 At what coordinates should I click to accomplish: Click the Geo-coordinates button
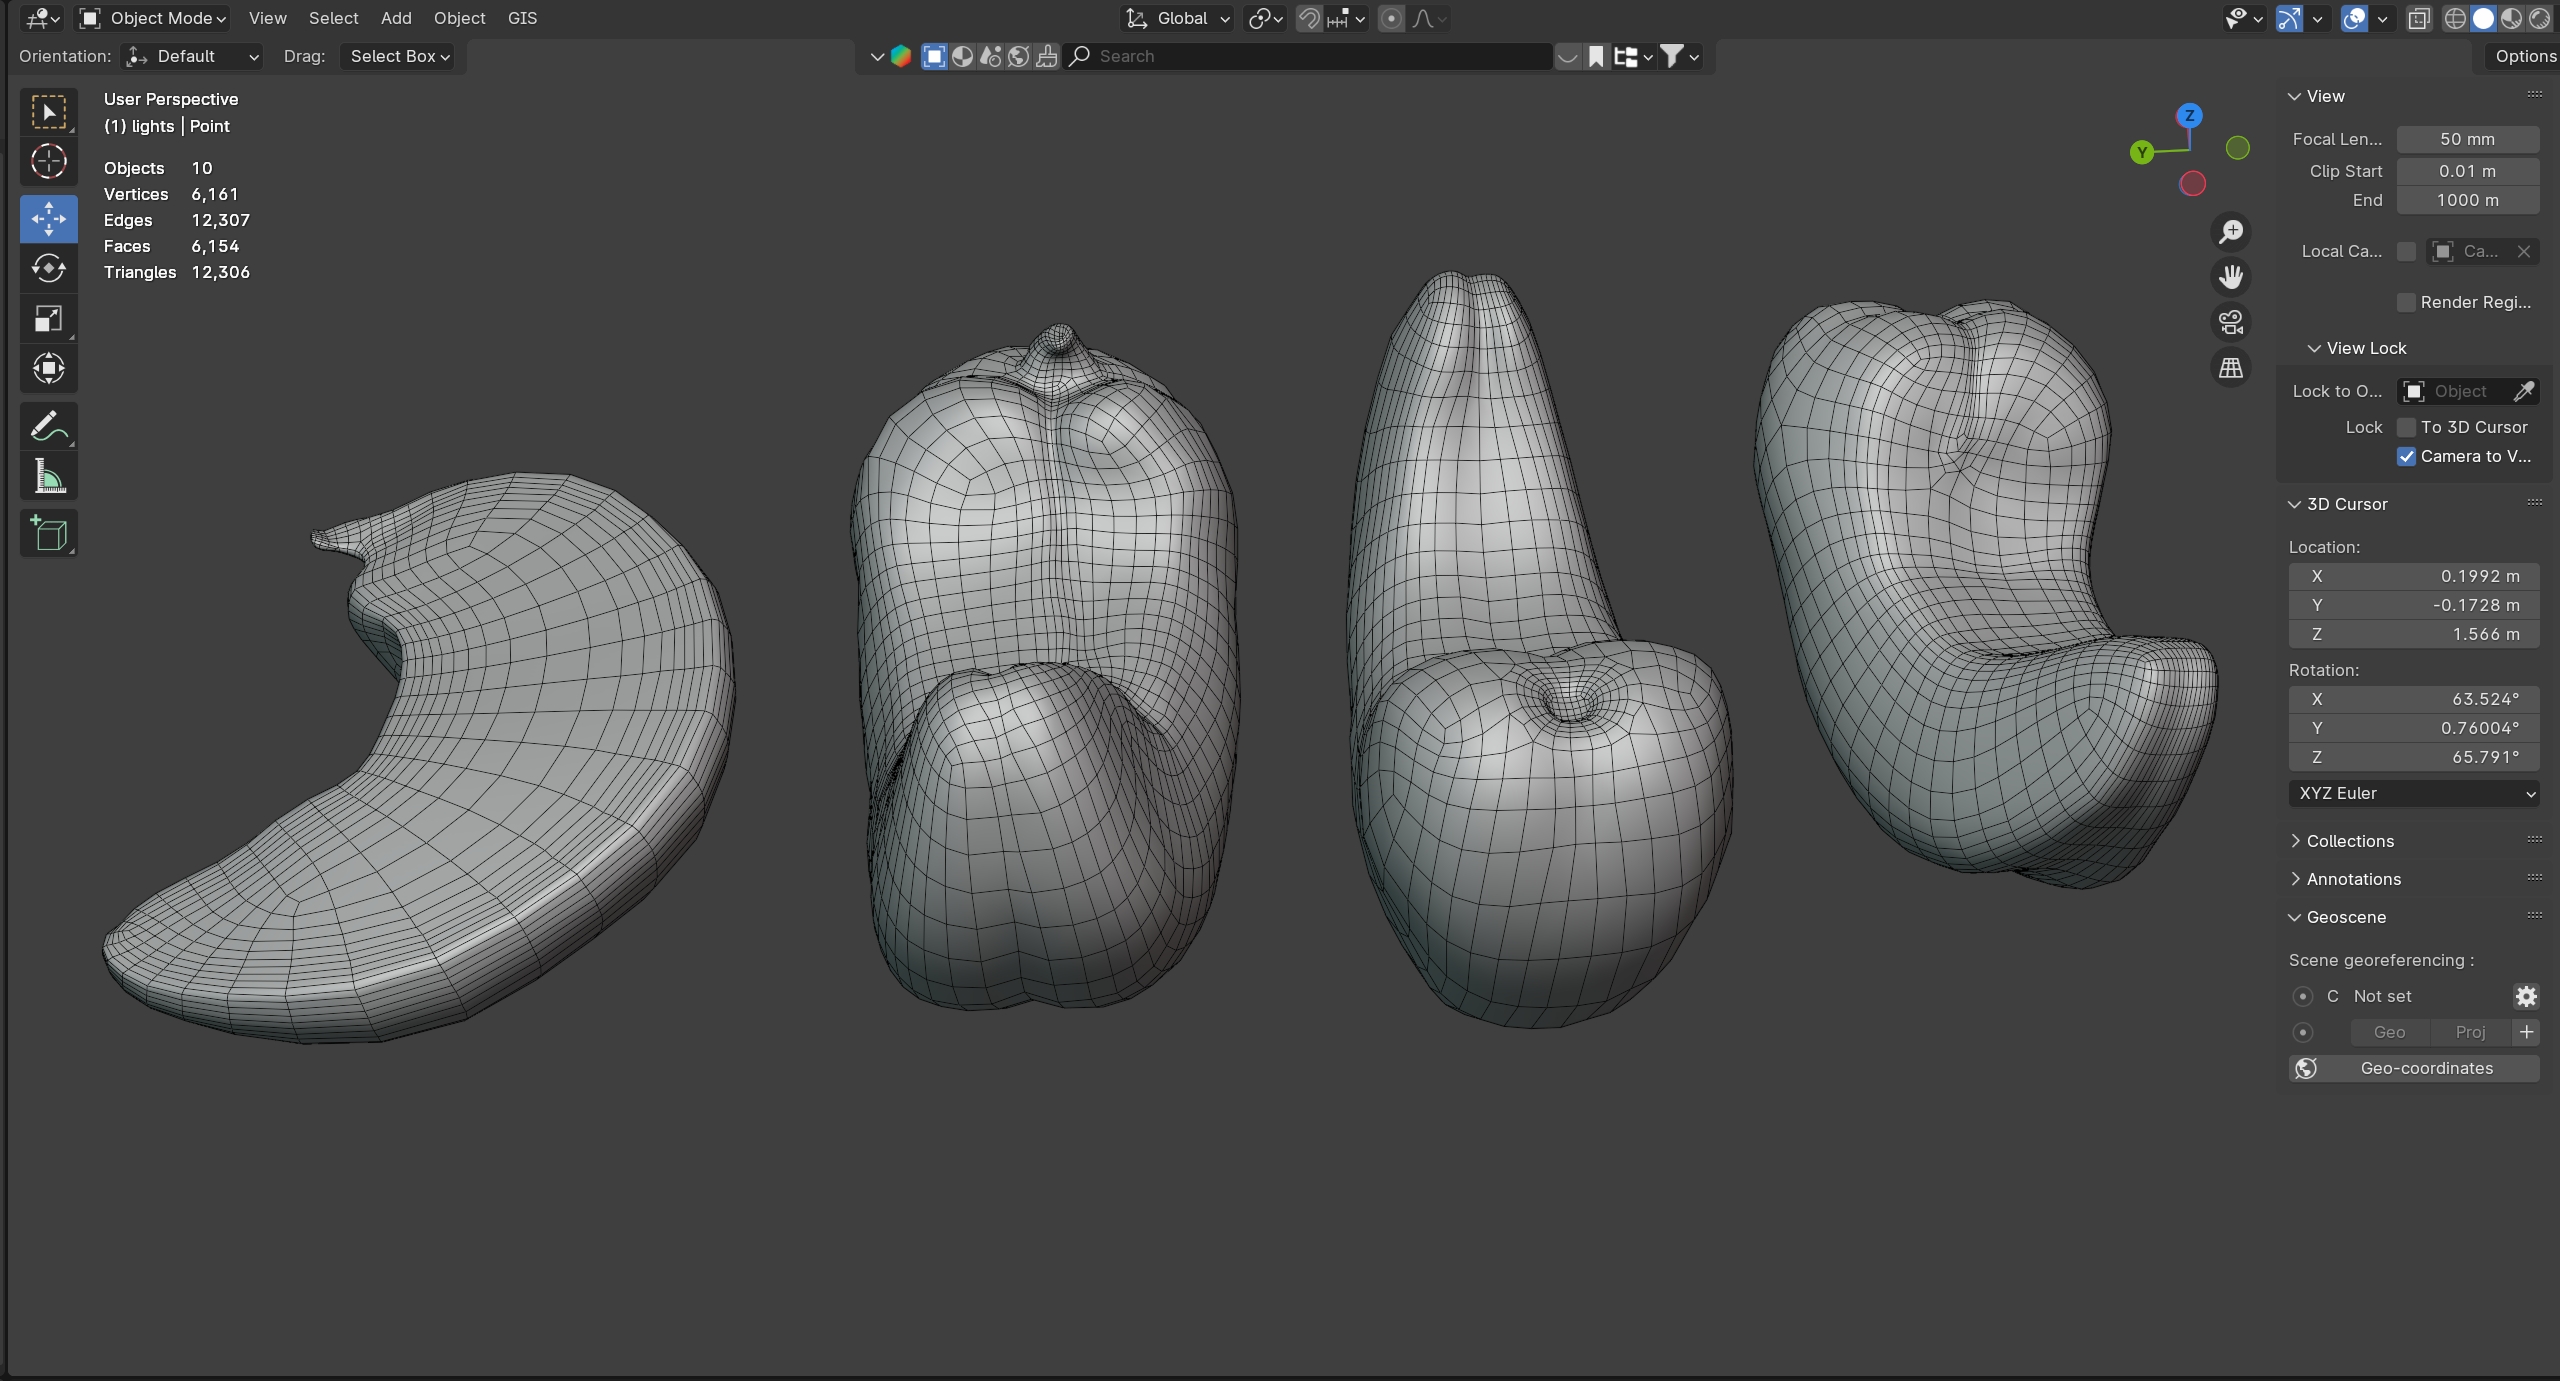pos(2414,1068)
